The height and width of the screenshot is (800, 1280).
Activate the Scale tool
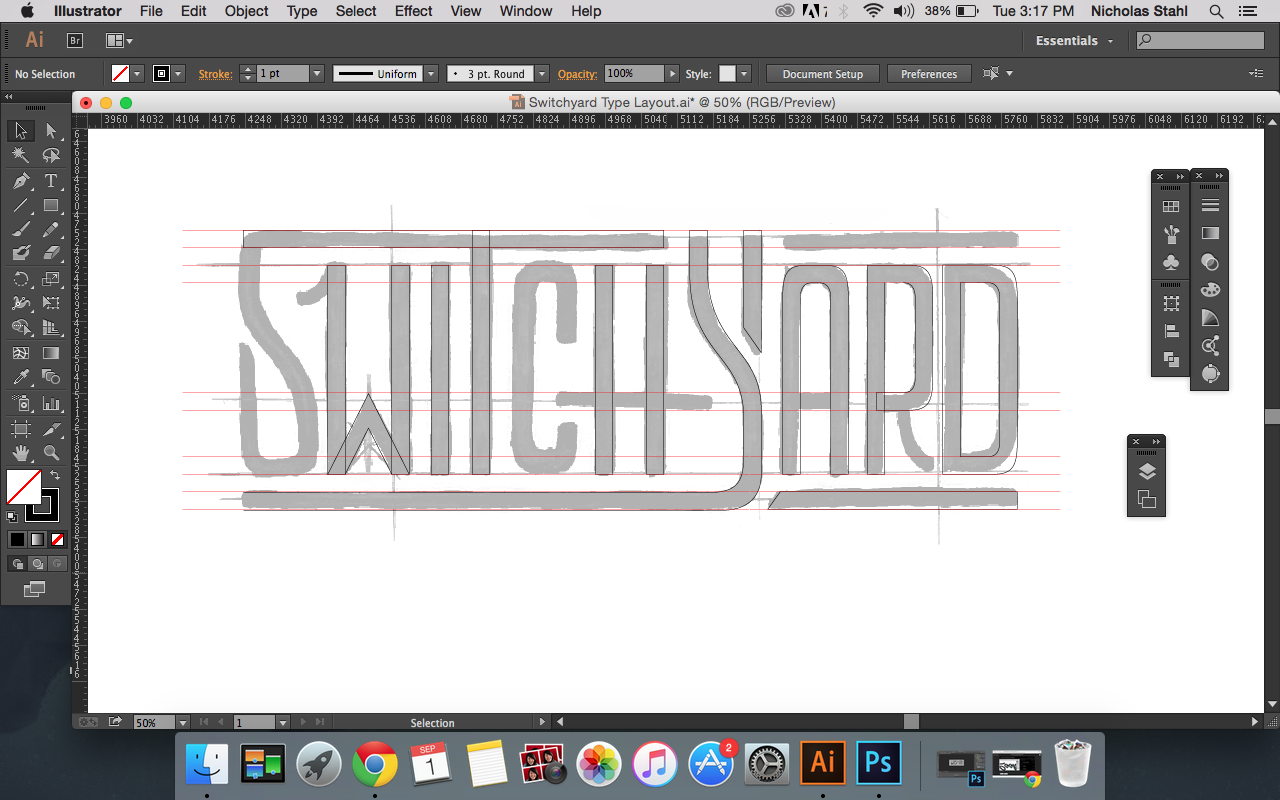(51, 279)
